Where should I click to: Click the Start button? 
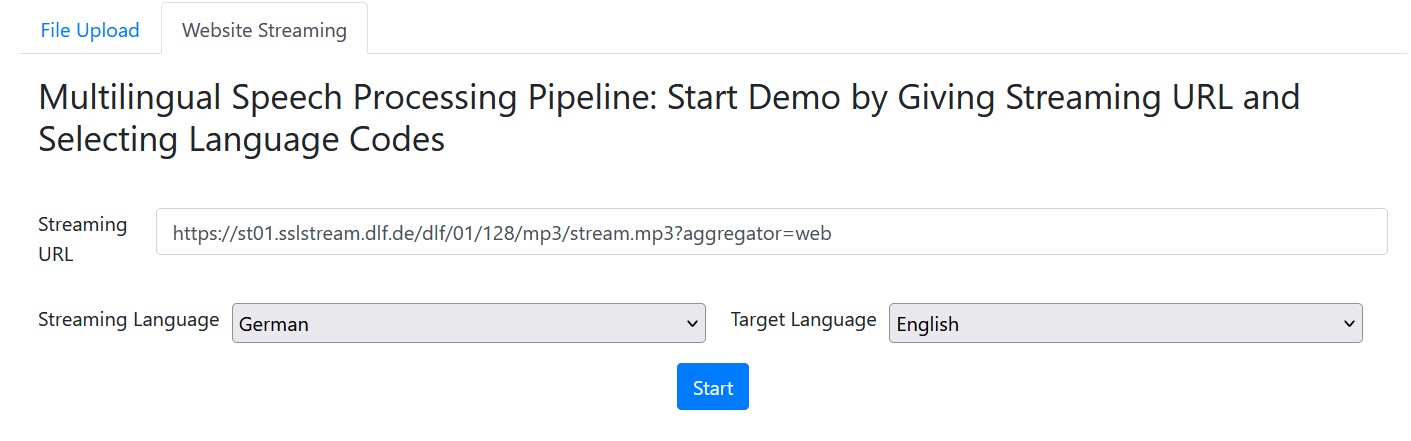point(713,387)
